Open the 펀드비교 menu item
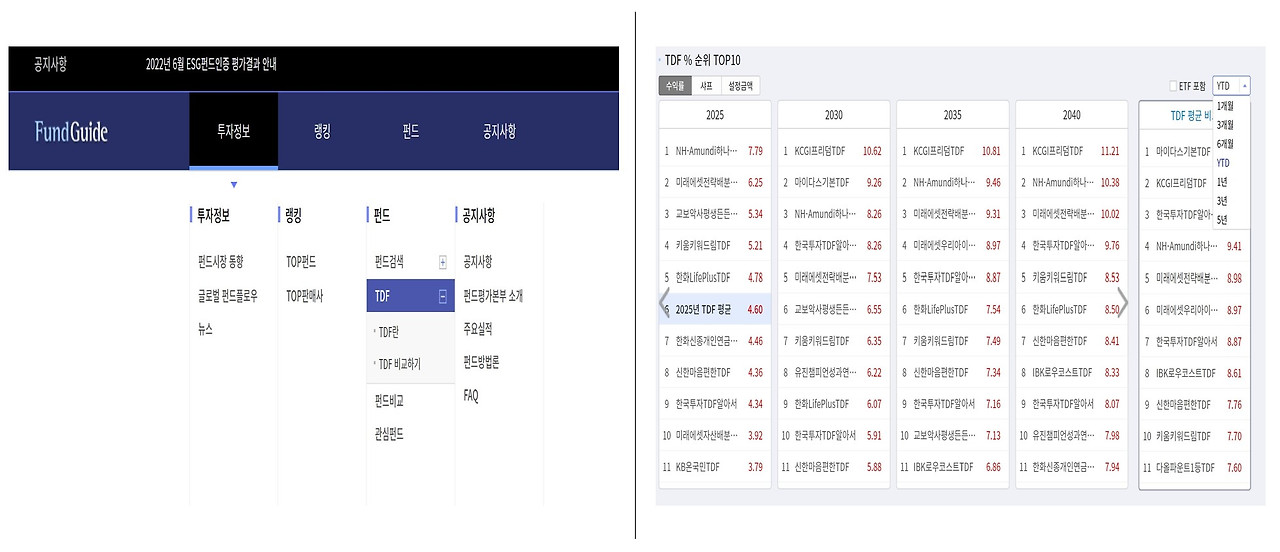The height and width of the screenshot is (552, 1280). click(x=389, y=401)
